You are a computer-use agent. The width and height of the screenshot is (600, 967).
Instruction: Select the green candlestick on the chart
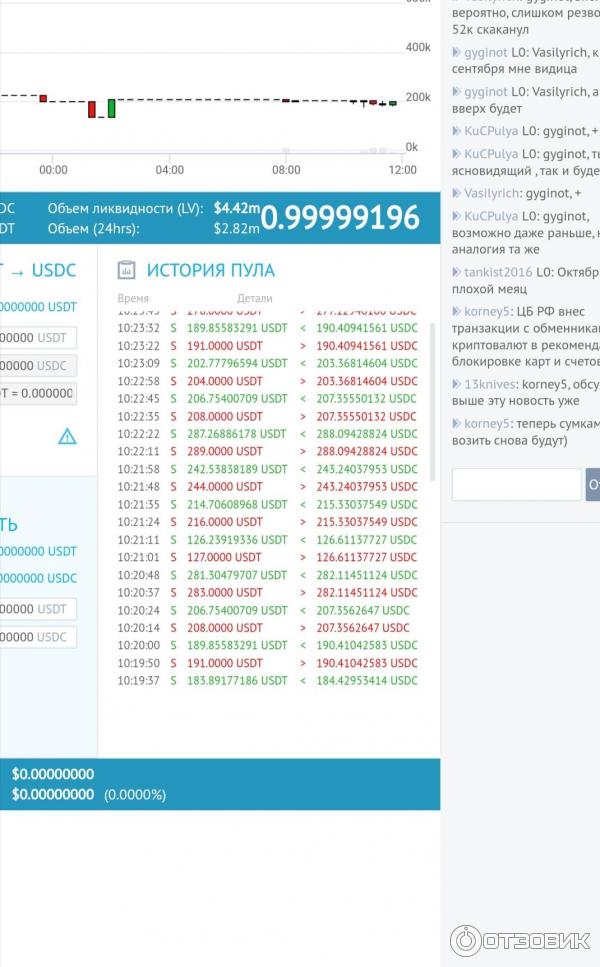112,108
